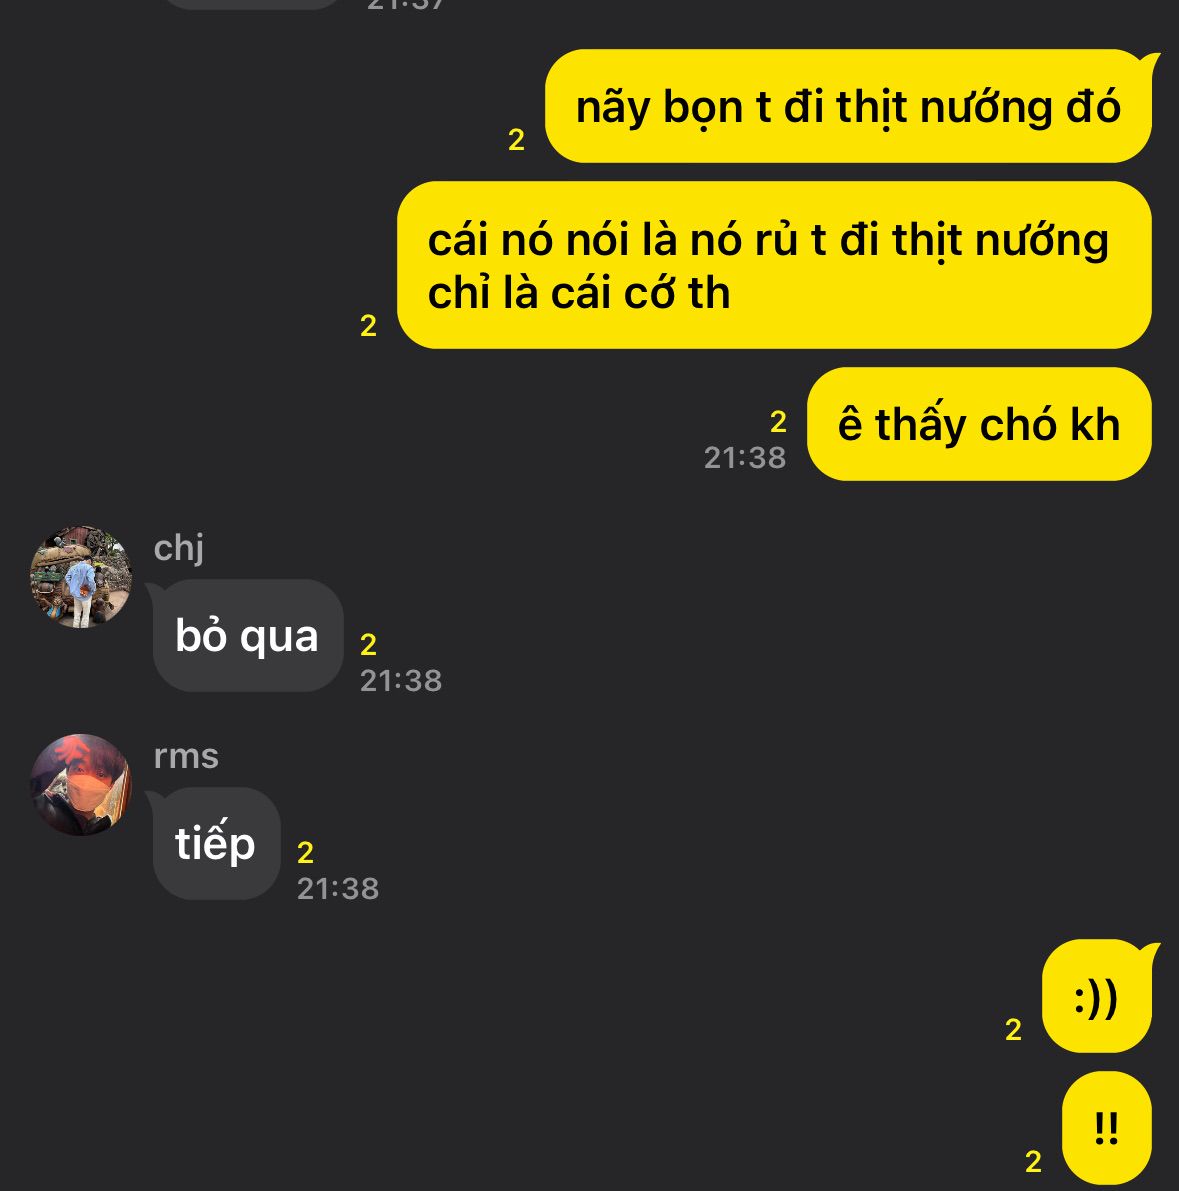
Task: Select the message 'bỏ qua'
Action: 248,636
